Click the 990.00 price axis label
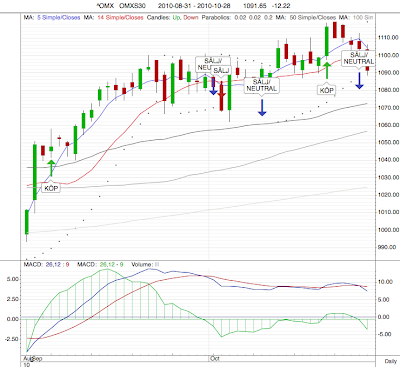 point(387,247)
